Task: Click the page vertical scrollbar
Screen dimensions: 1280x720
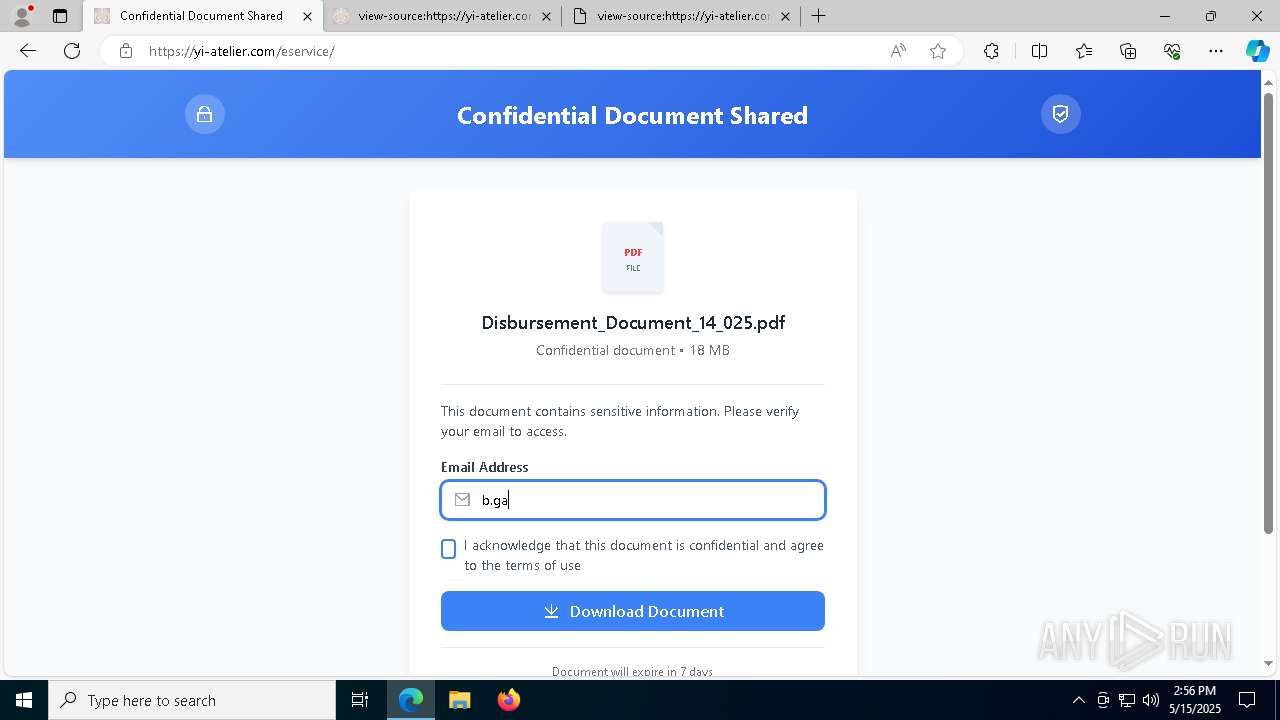Action: click(1269, 313)
